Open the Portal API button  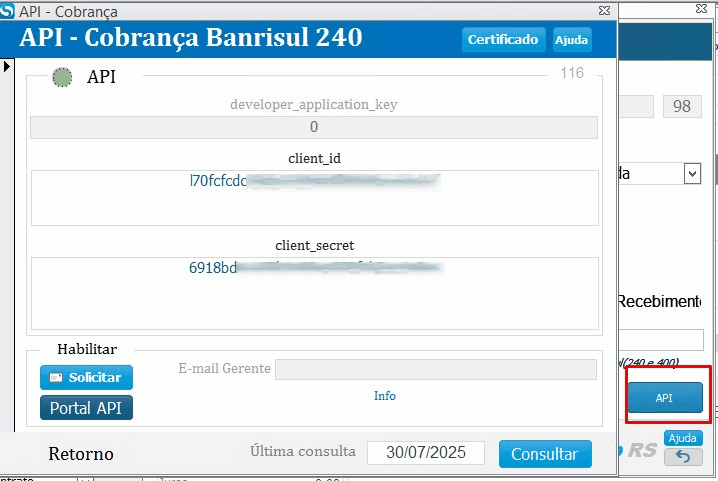(x=86, y=408)
